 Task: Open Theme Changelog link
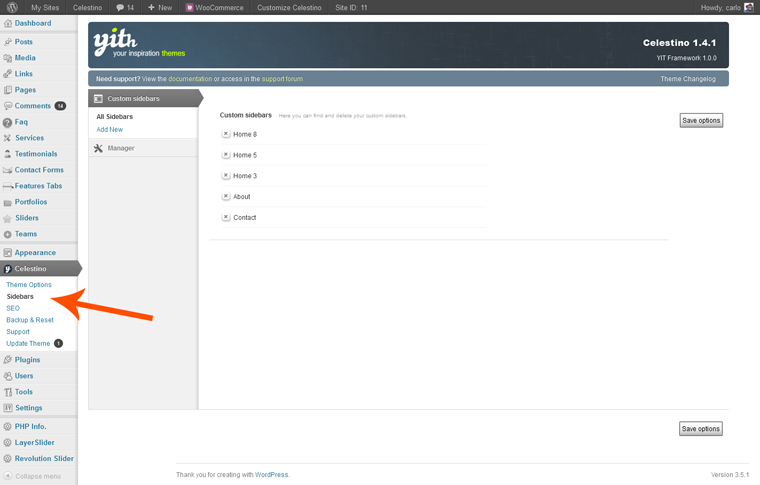pyautogui.click(x=688, y=79)
